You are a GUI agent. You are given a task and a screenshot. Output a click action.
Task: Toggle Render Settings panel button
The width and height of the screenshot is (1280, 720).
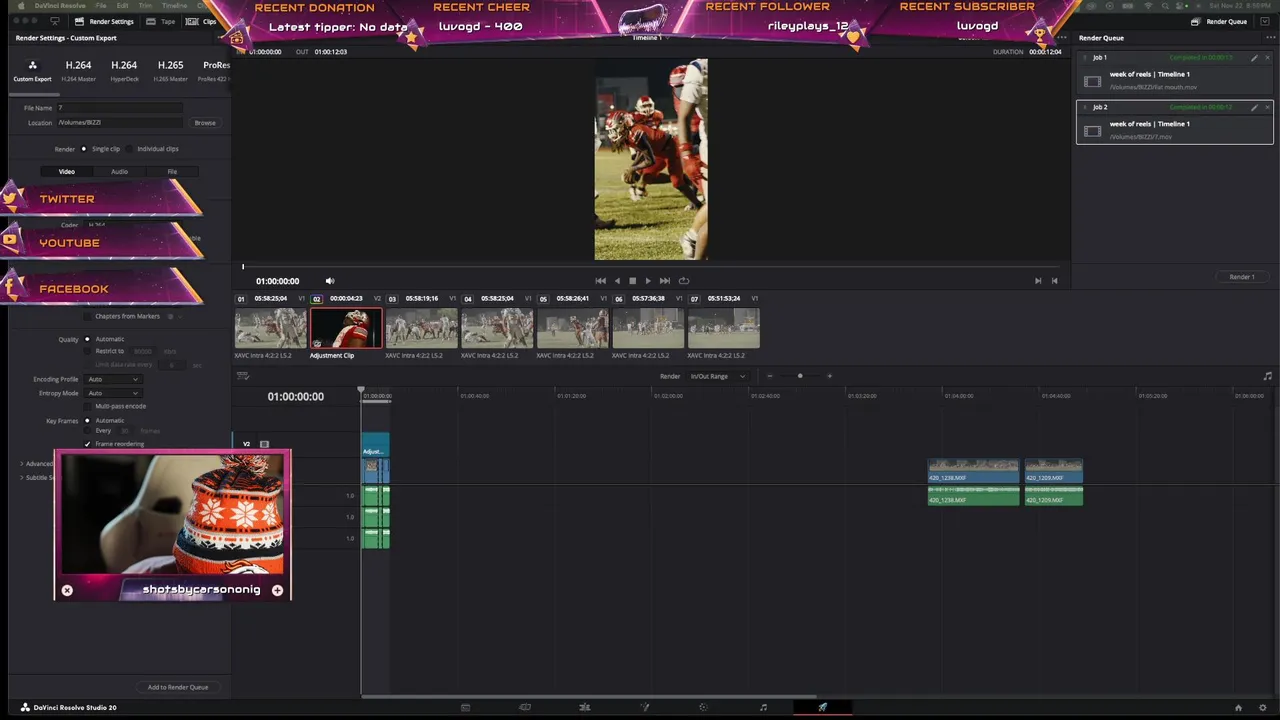point(103,21)
